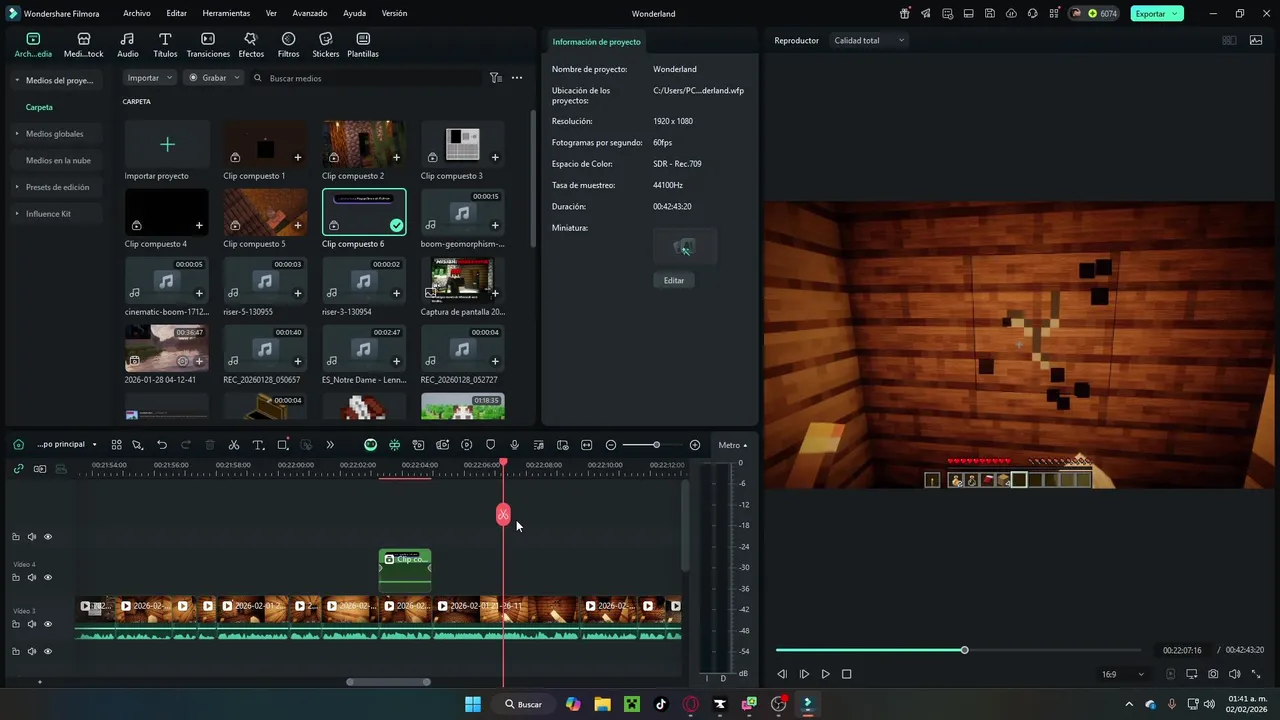Image resolution: width=1280 pixels, height=720 pixels.
Task: Click the timeline horizontal scrollbar
Action: point(388,682)
